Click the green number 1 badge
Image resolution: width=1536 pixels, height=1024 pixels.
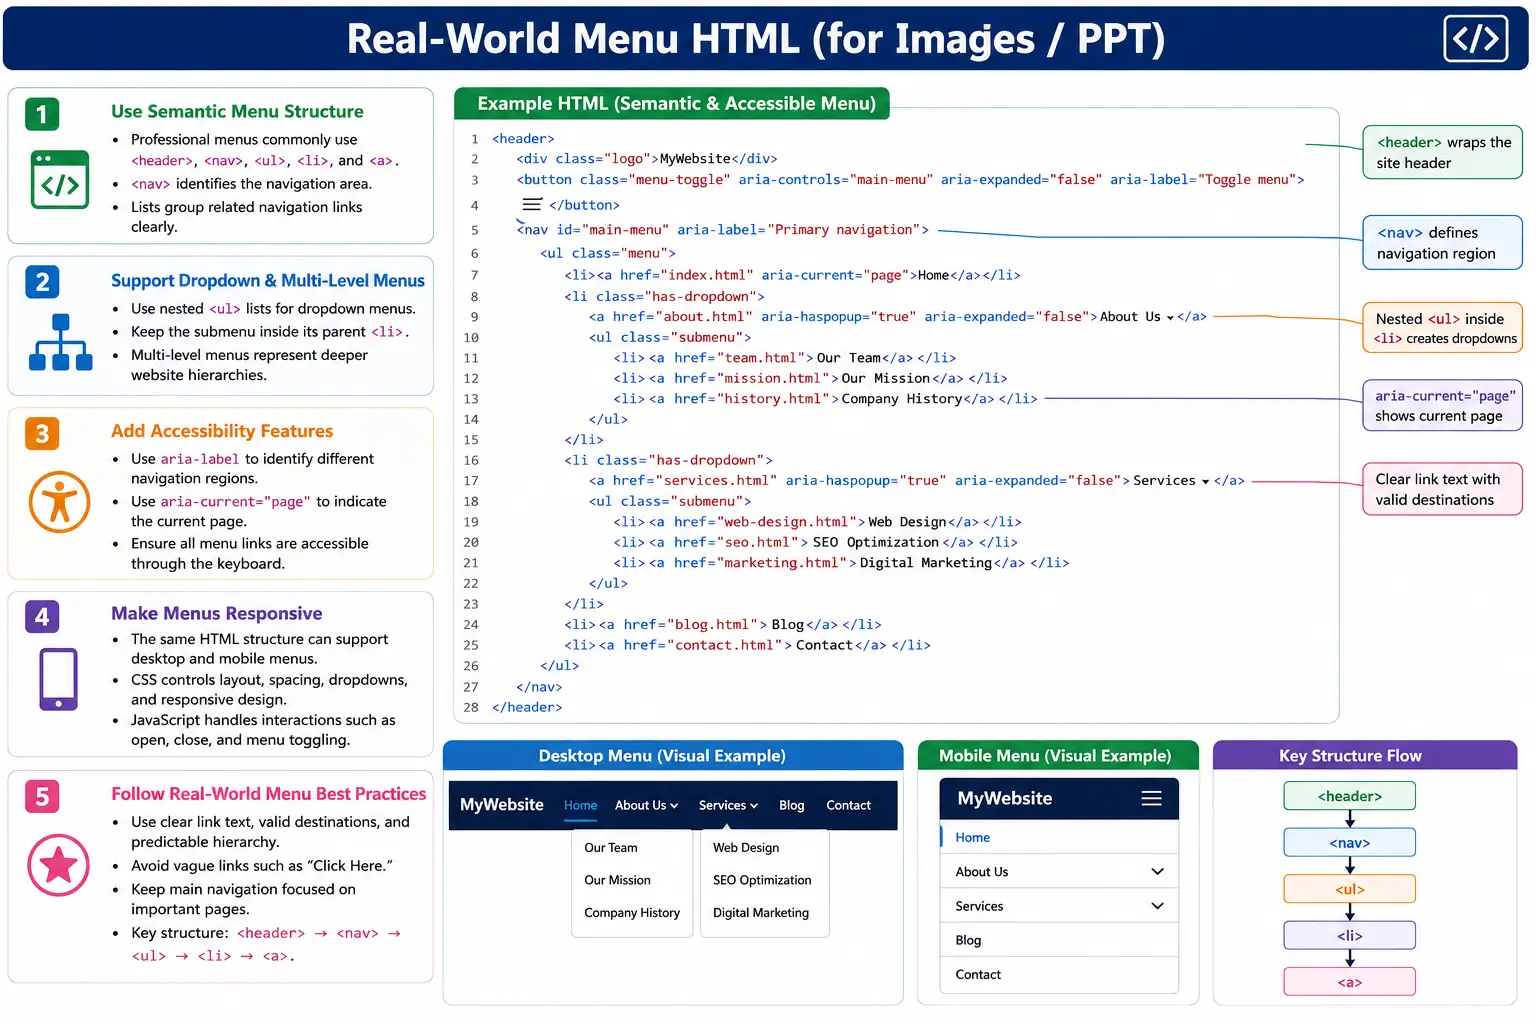[42, 114]
